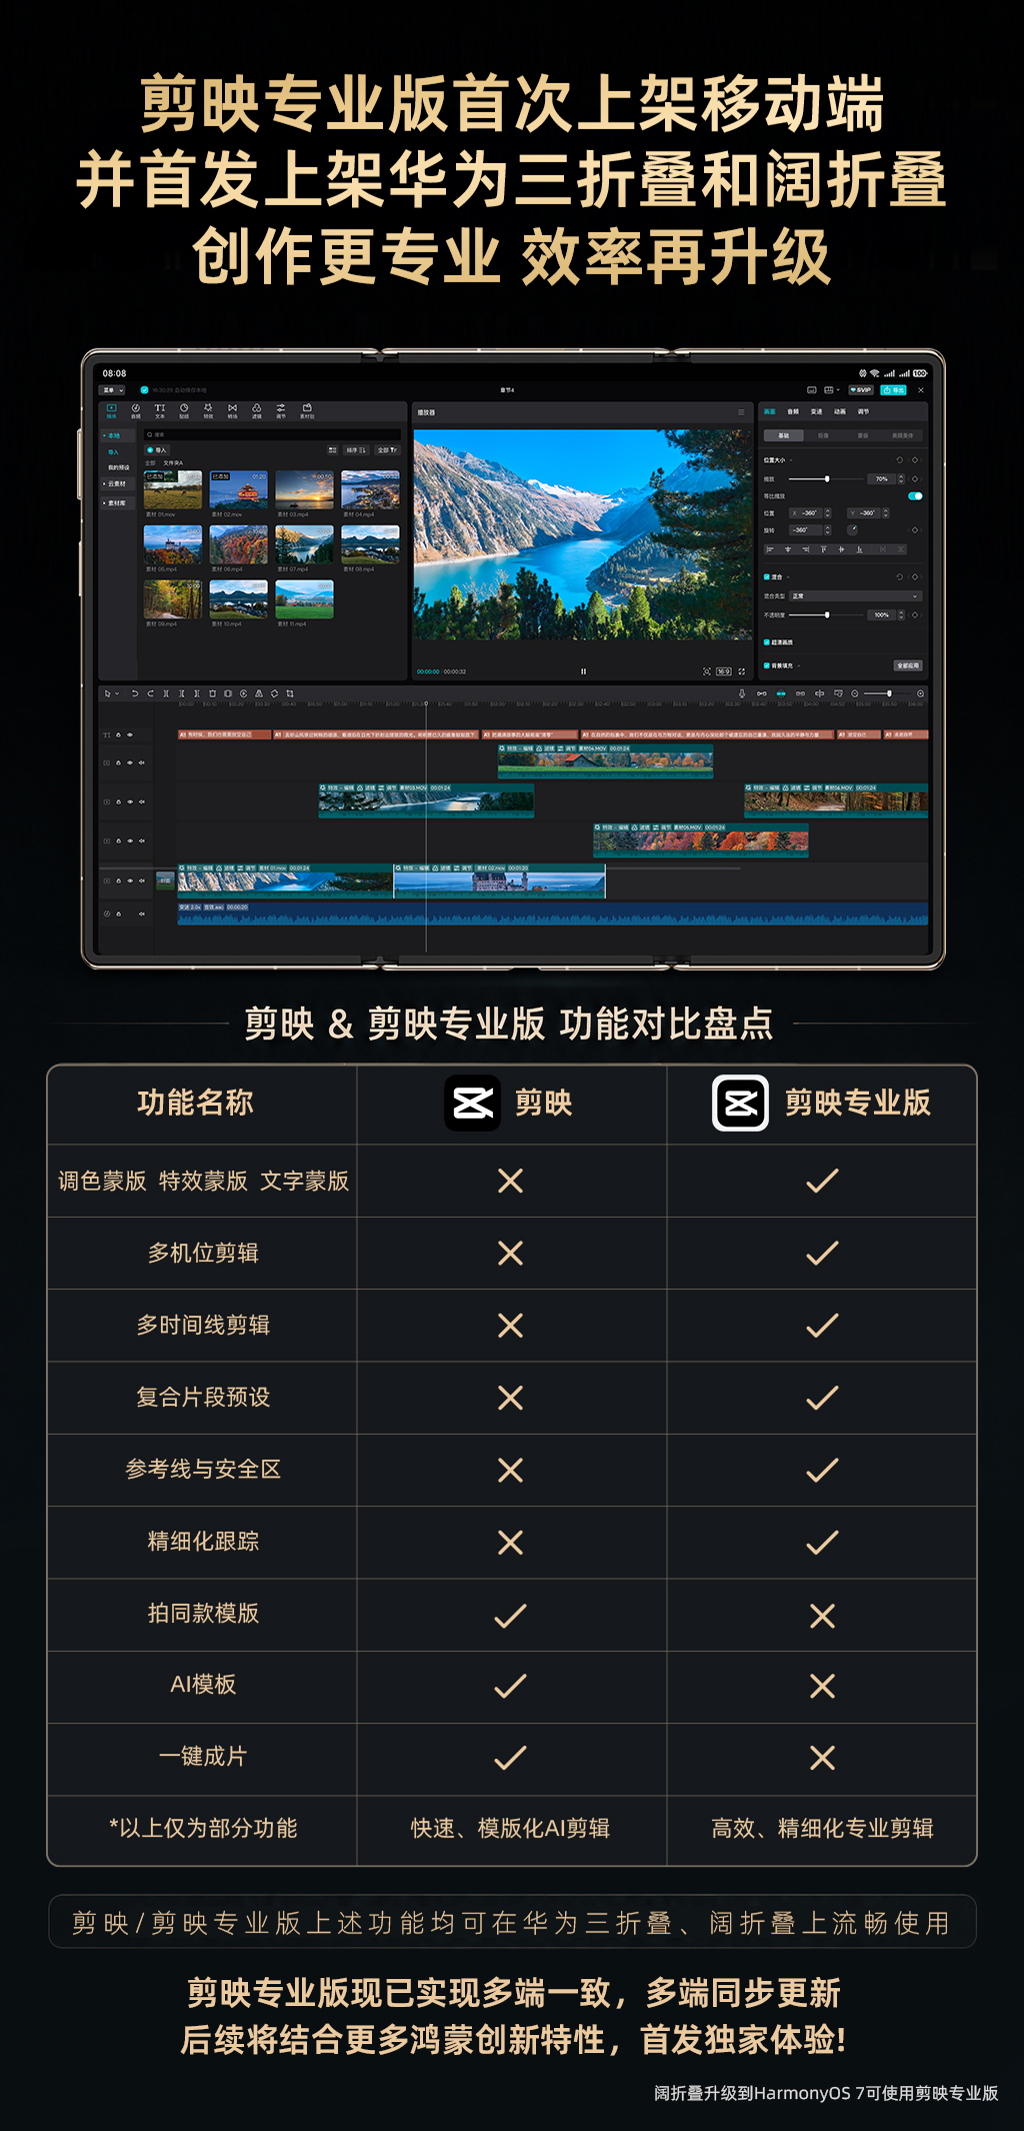Click the crop icon in timeline toolbar

click(x=290, y=694)
